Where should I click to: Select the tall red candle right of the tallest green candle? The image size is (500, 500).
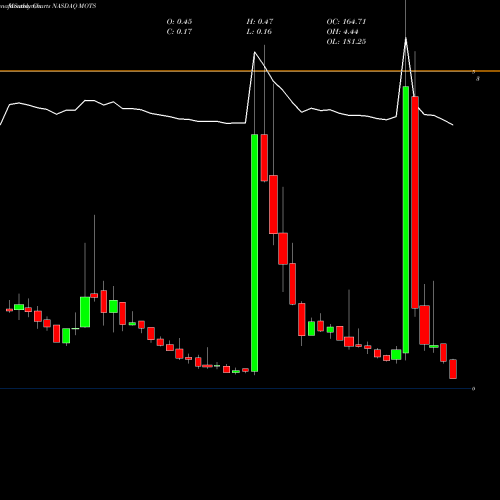415,202
